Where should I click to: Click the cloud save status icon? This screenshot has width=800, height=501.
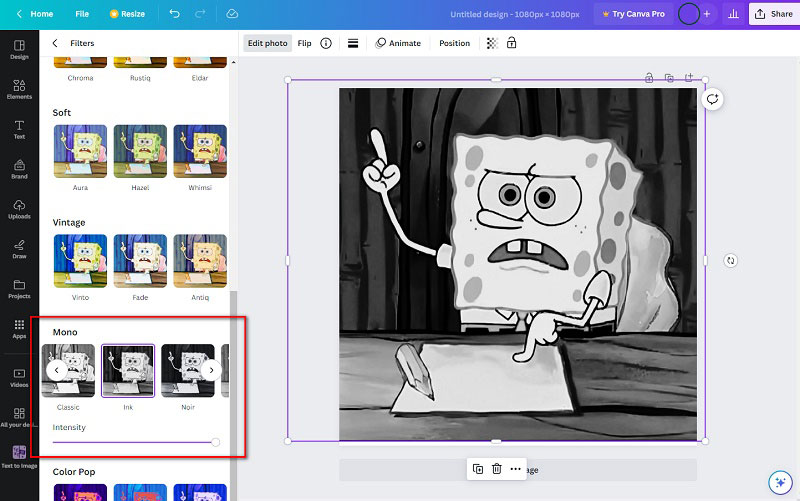(232, 14)
